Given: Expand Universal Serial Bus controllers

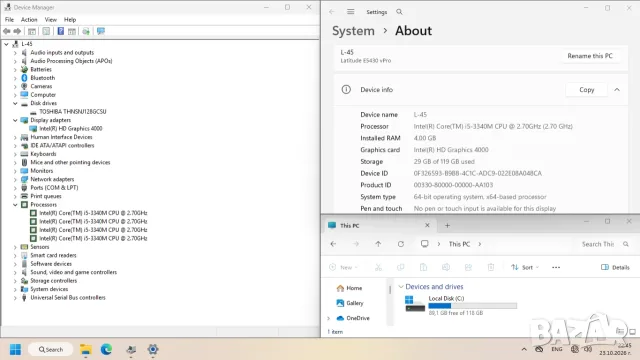Looking at the screenshot, I should (15, 298).
